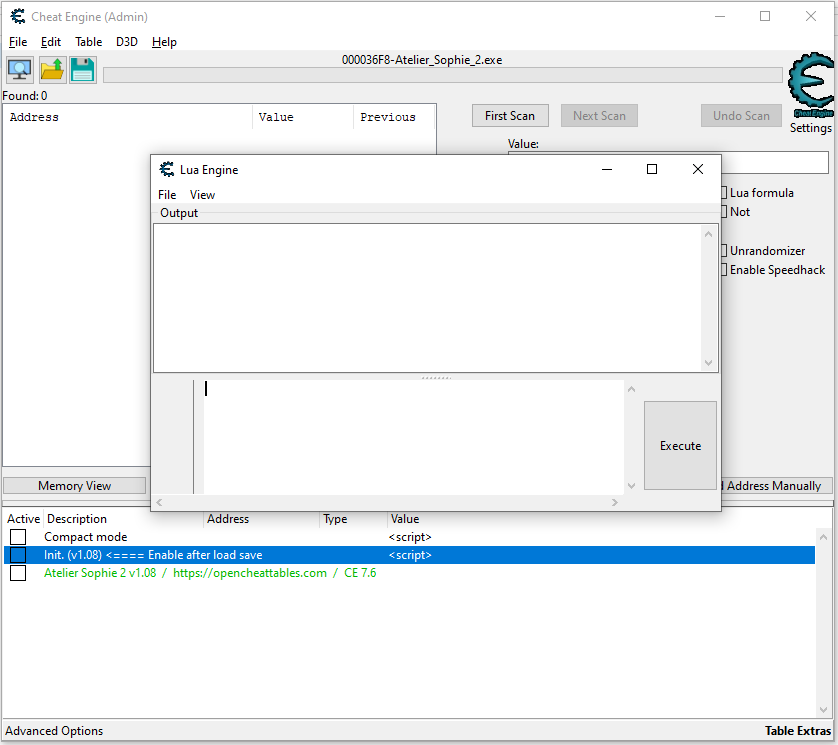Click the Lua output scroll up arrow
This screenshot has width=838, height=745.
coord(709,234)
